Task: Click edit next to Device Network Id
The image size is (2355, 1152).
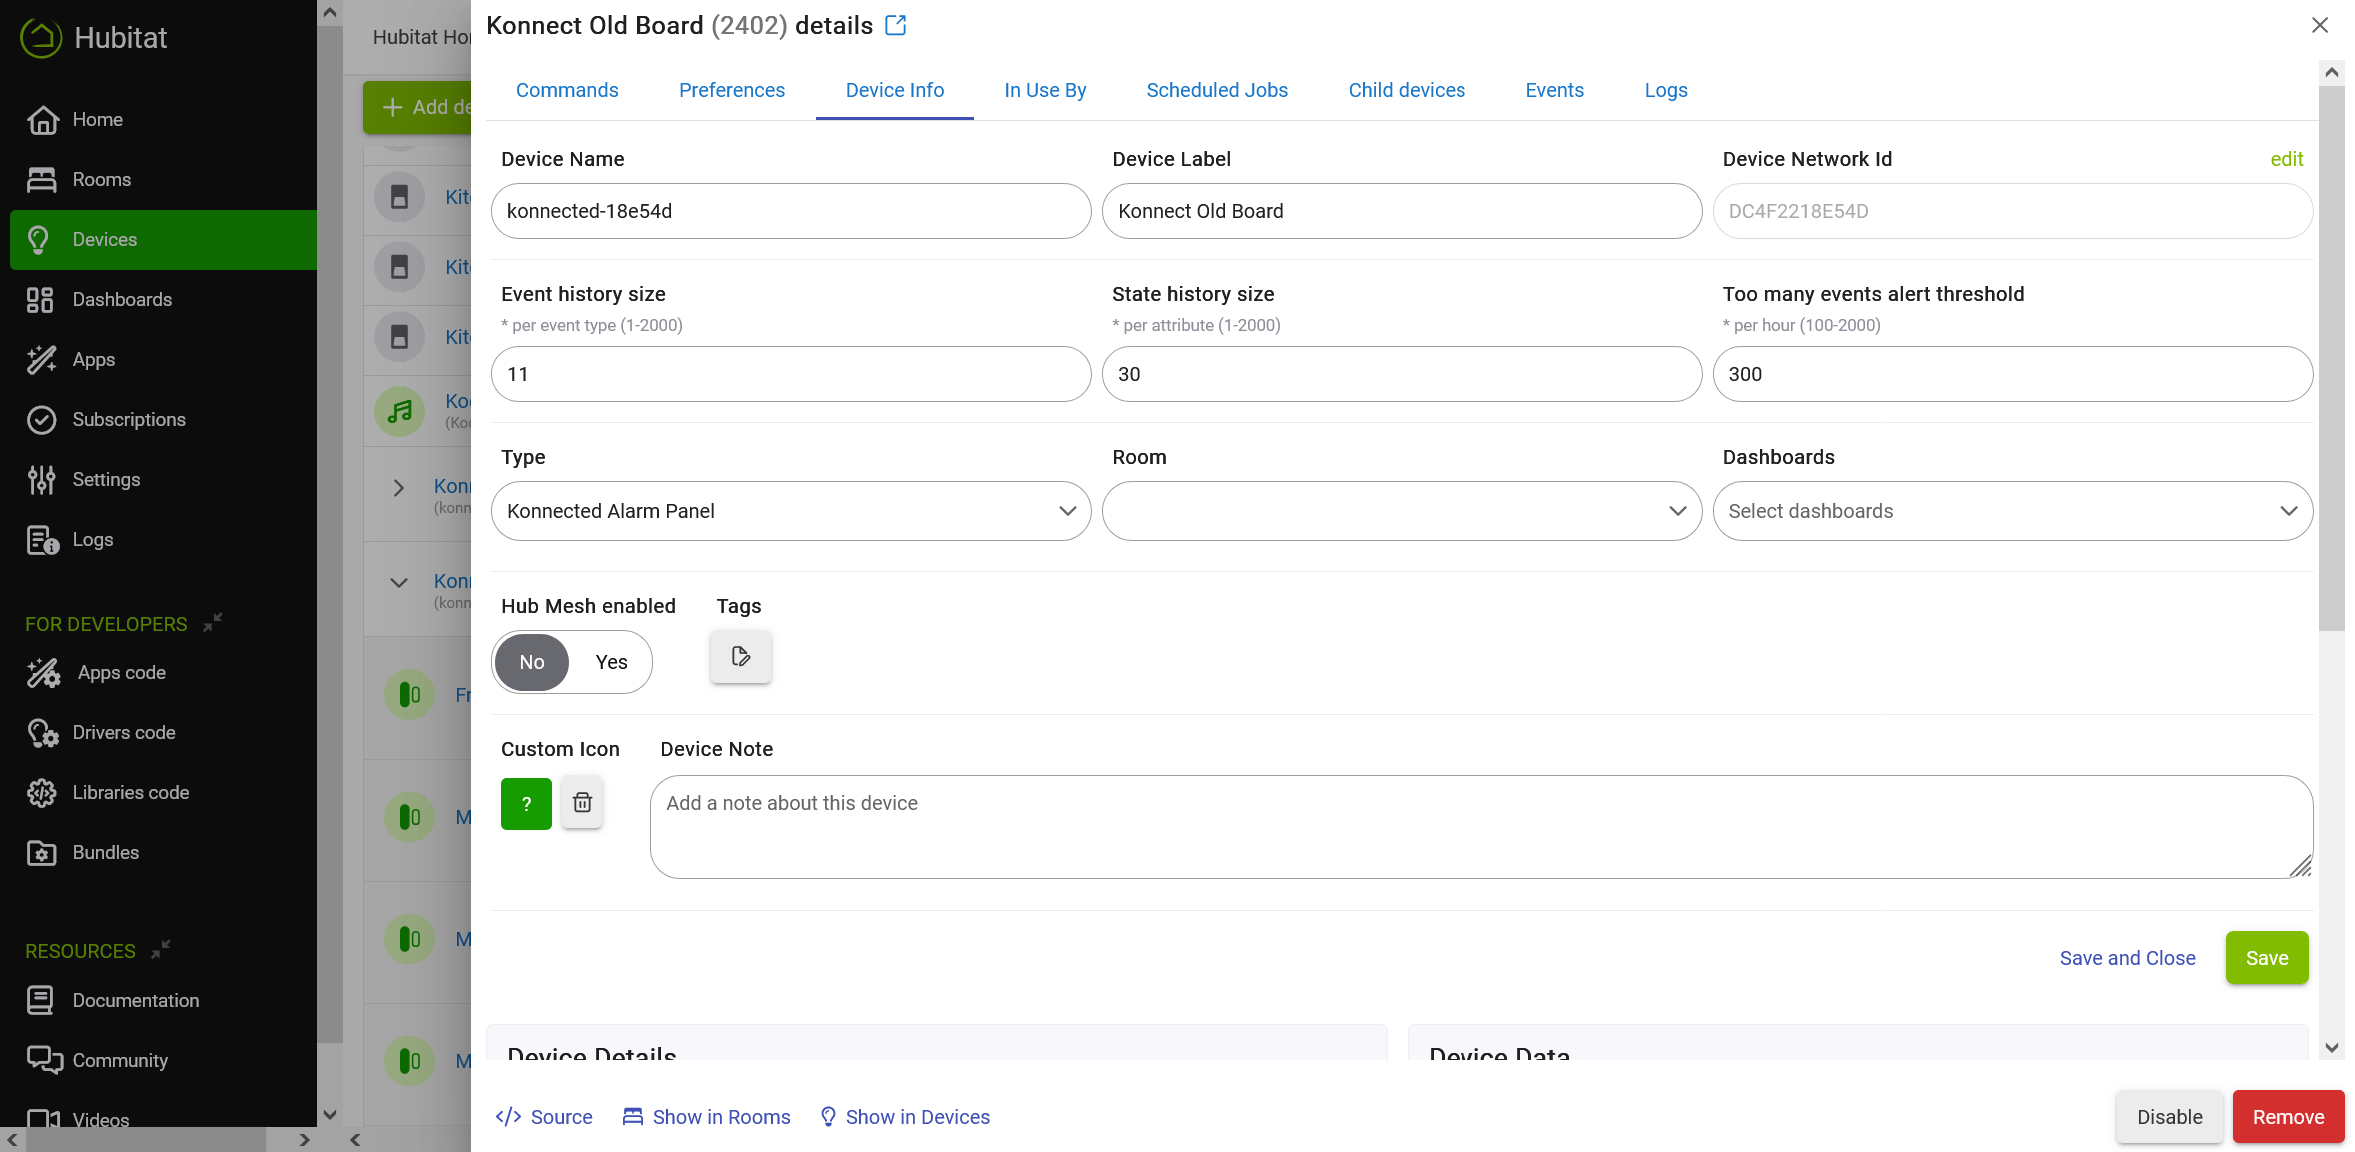Action: point(2286,159)
